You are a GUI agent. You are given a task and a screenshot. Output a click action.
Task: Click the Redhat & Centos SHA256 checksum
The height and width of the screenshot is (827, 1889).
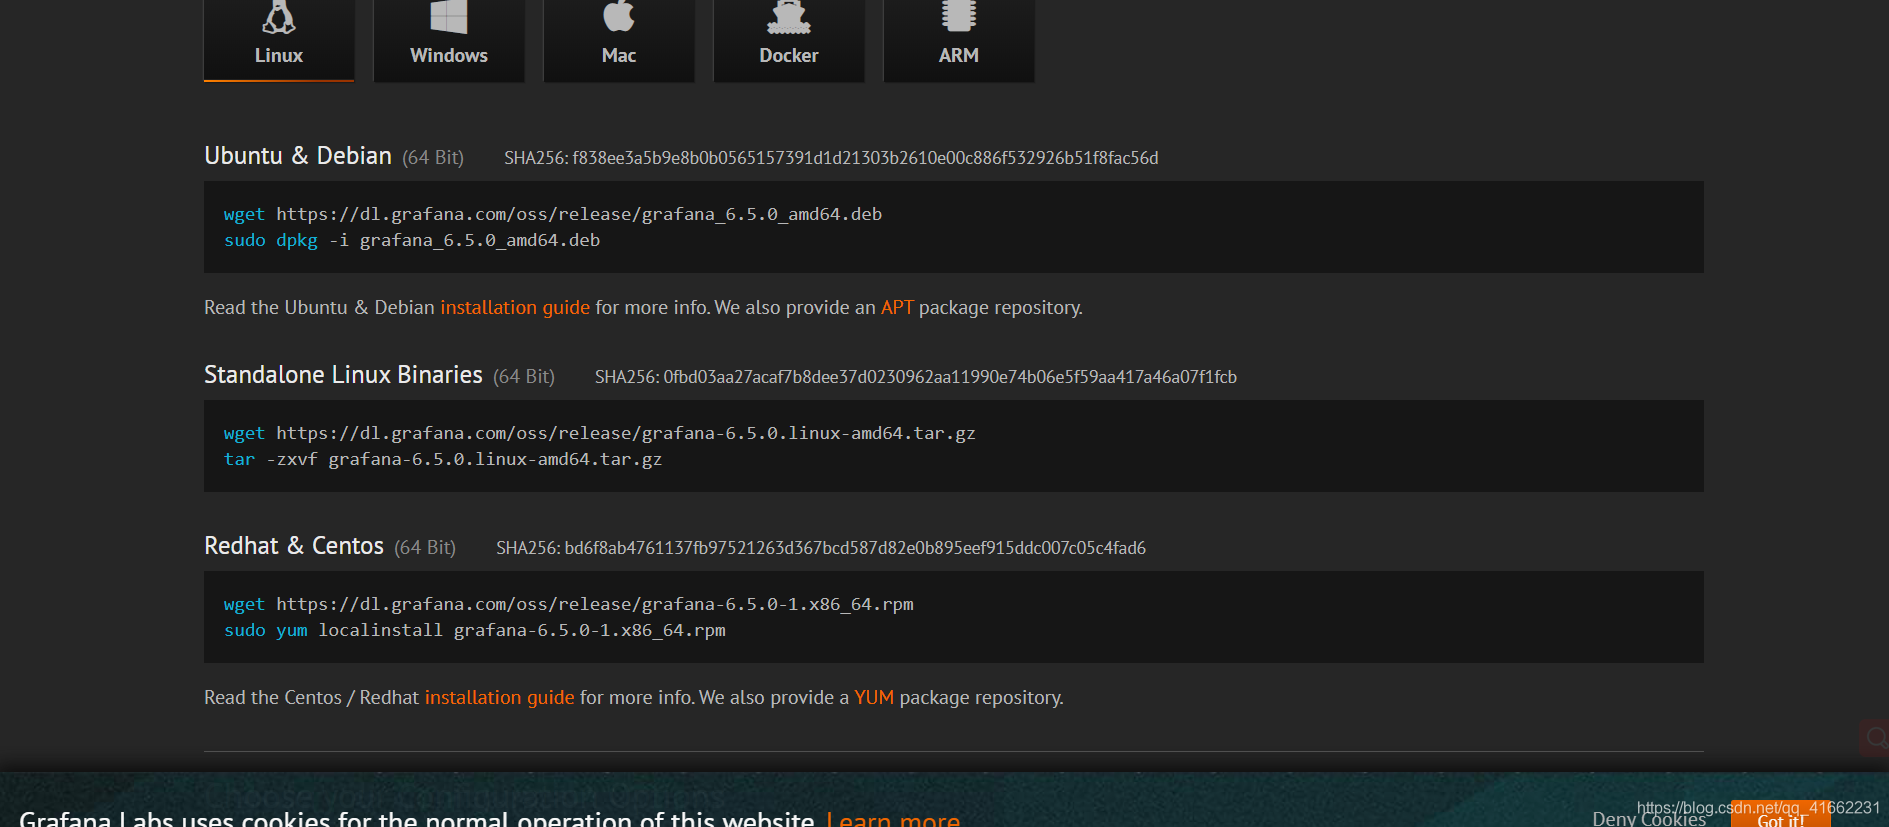821,548
